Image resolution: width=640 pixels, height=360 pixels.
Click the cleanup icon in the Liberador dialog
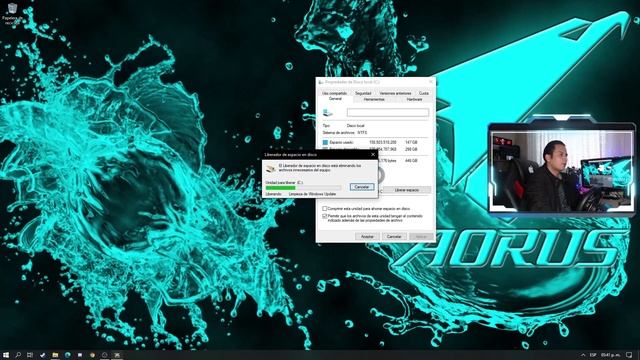270,168
